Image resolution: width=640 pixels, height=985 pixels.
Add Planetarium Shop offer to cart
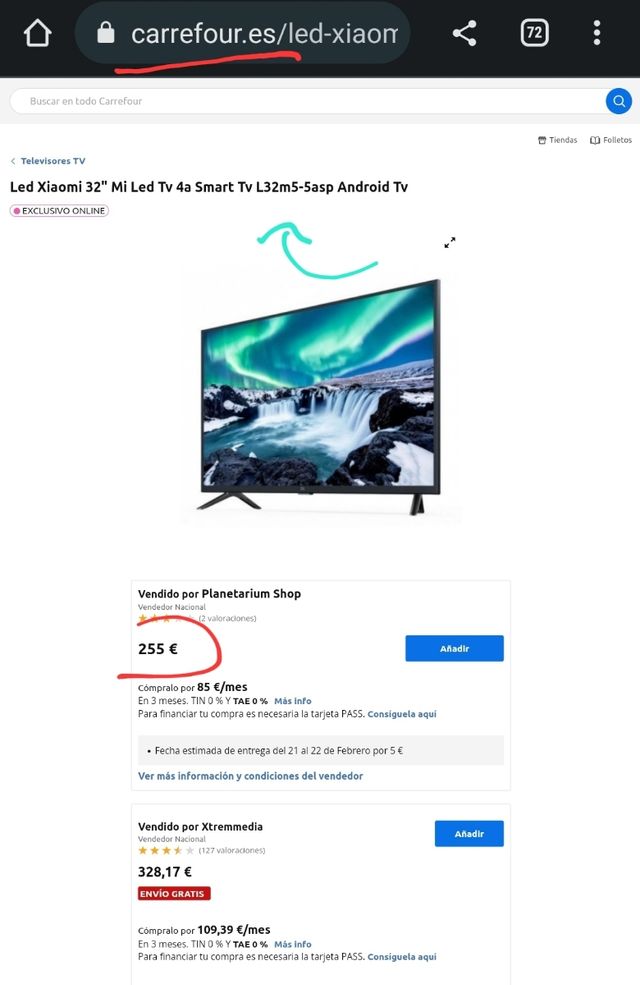454,648
